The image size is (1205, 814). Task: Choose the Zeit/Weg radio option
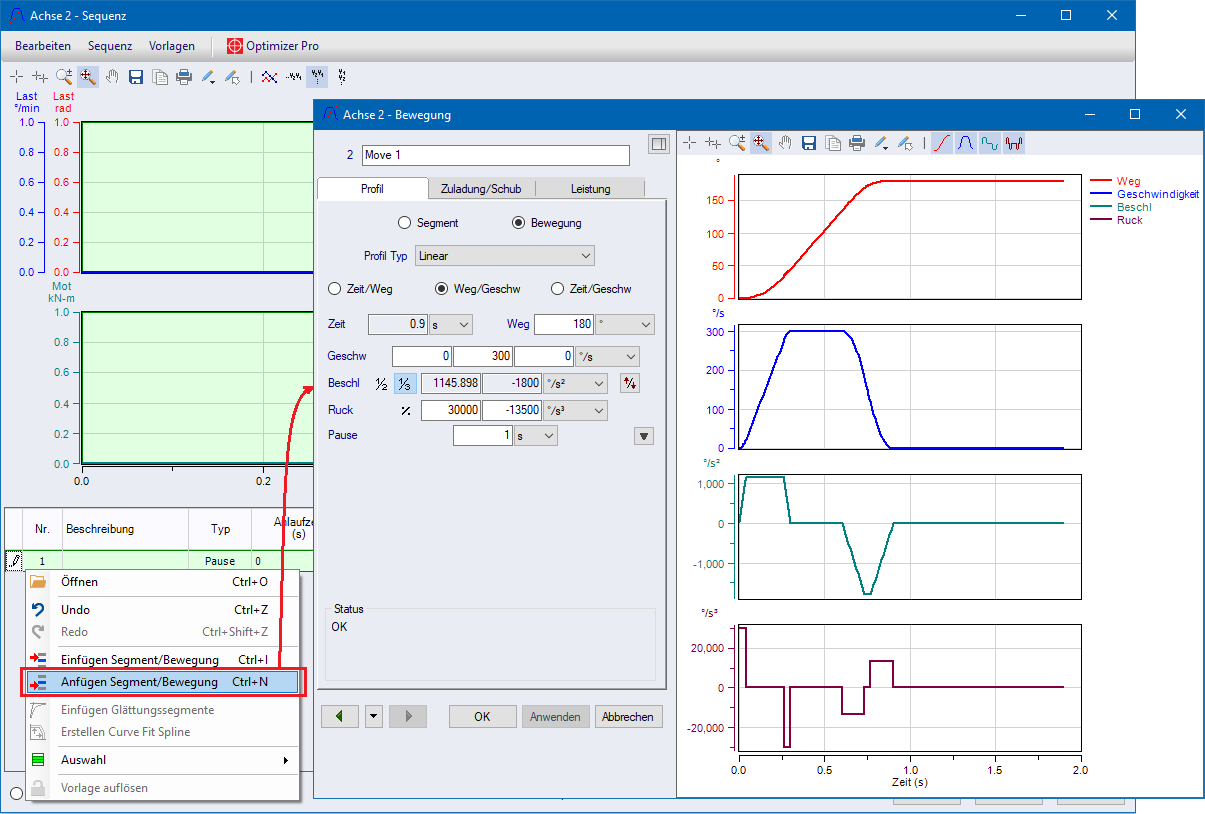(x=335, y=289)
